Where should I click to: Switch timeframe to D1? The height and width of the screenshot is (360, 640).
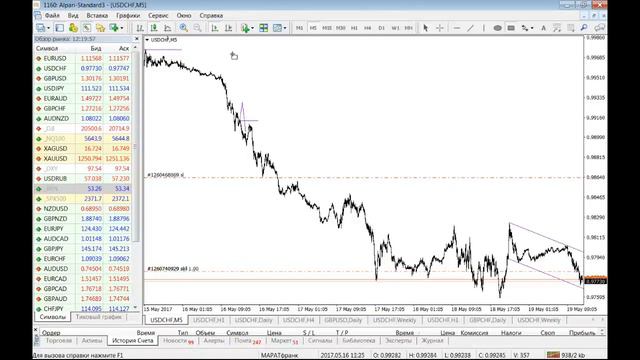pos(382,28)
